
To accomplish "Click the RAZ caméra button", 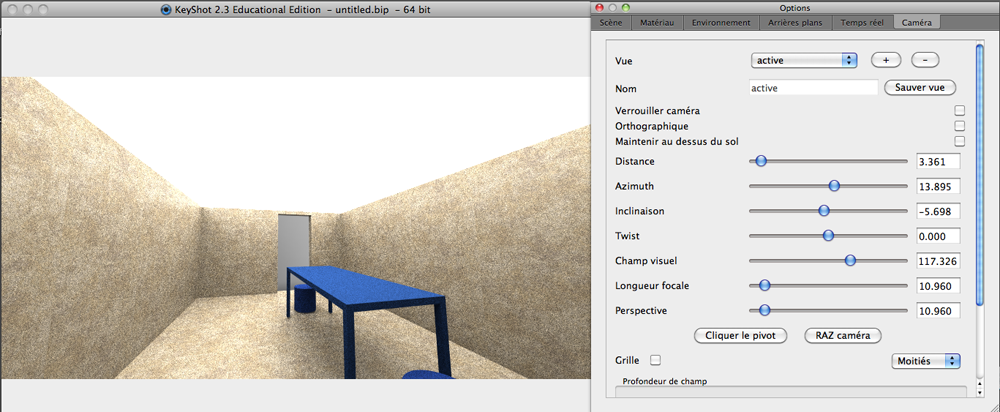I will click(x=842, y=335).
